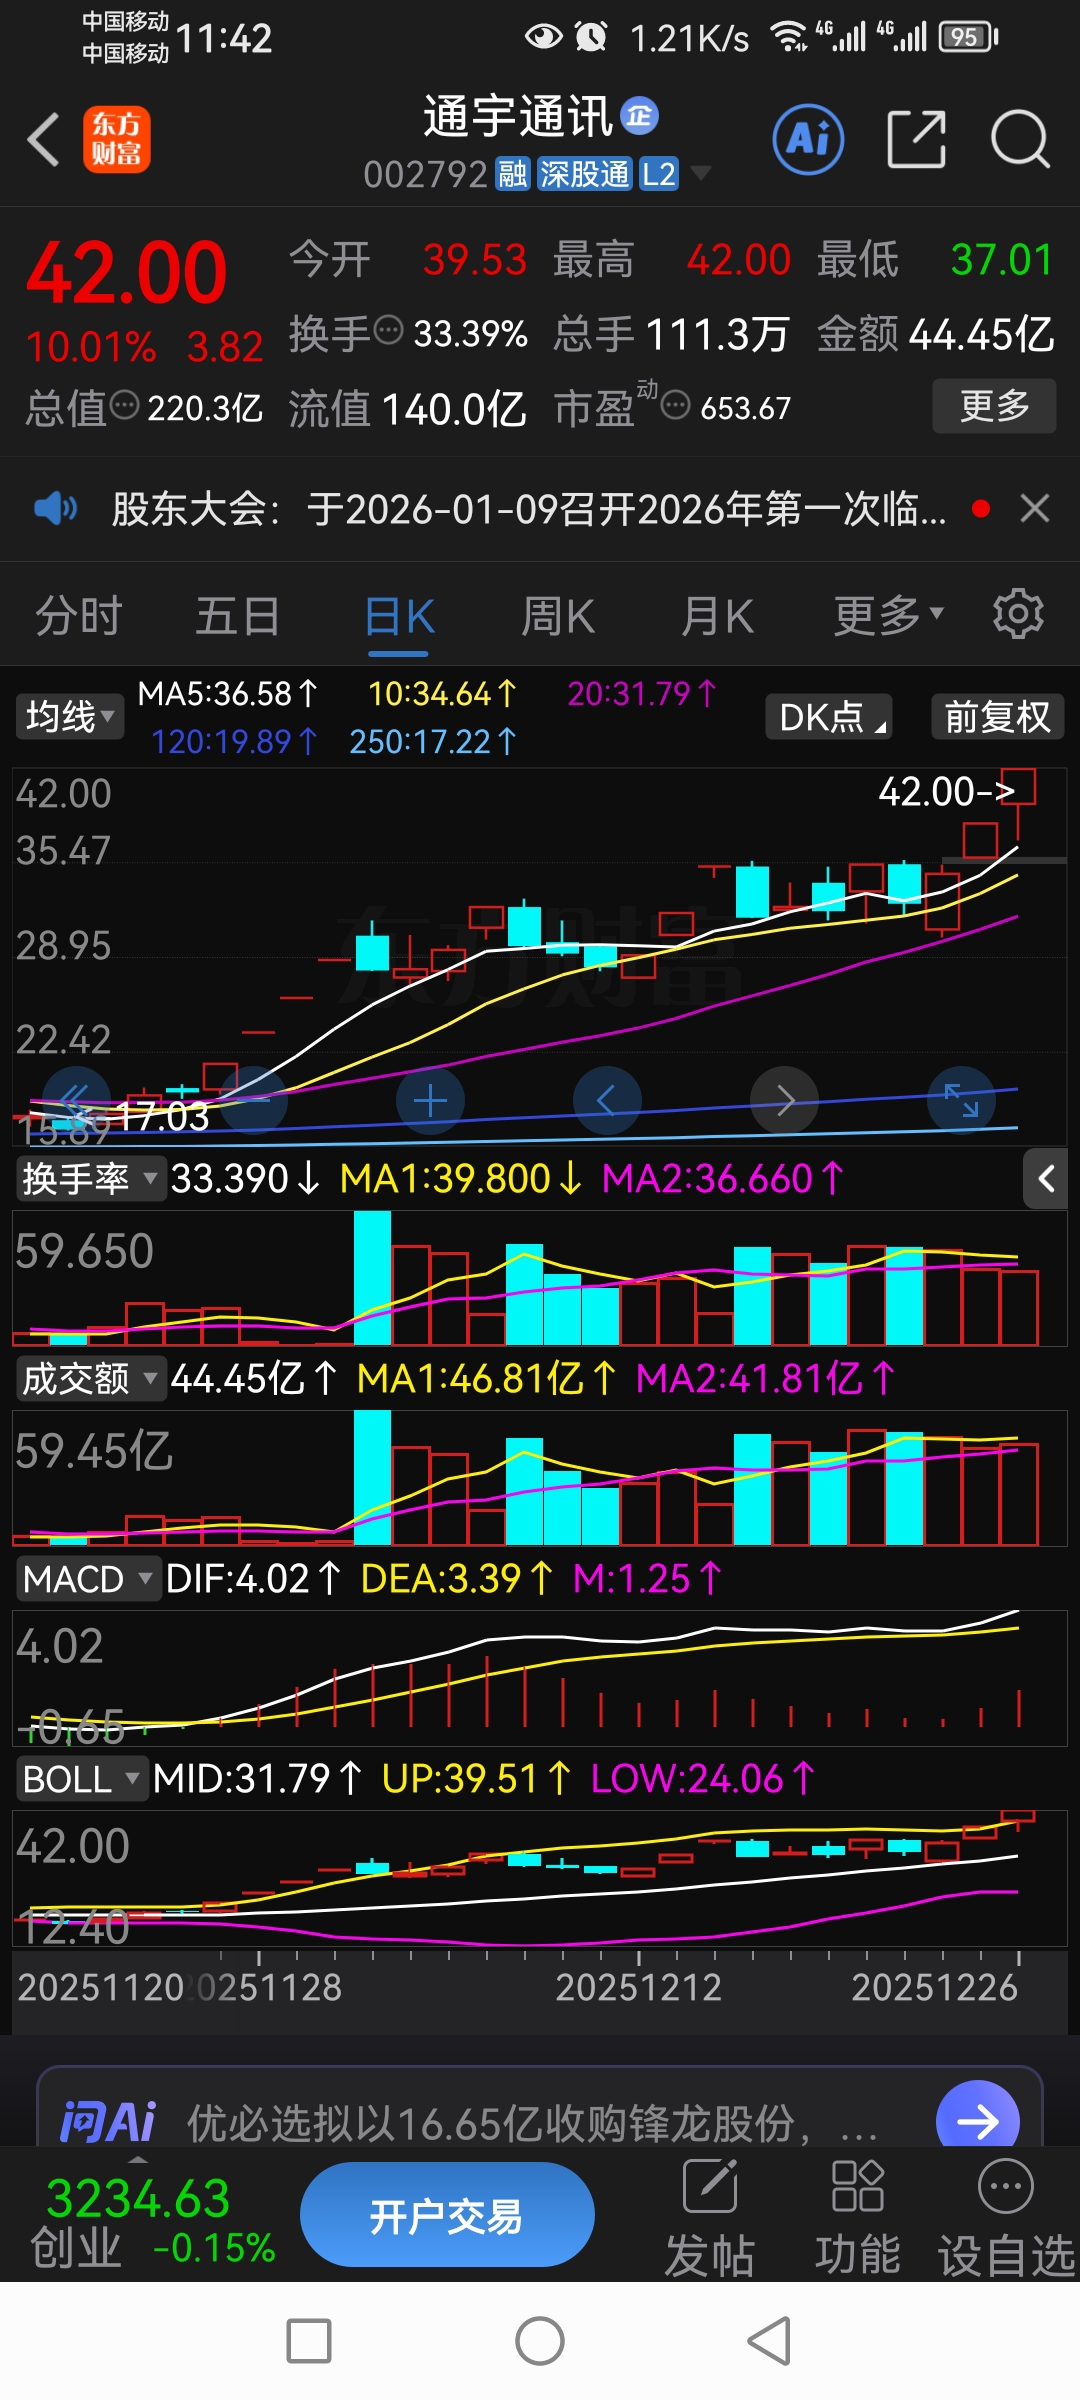Switch to the 月K chart tab
The image size is (1080, 2400).
[717, 615]
